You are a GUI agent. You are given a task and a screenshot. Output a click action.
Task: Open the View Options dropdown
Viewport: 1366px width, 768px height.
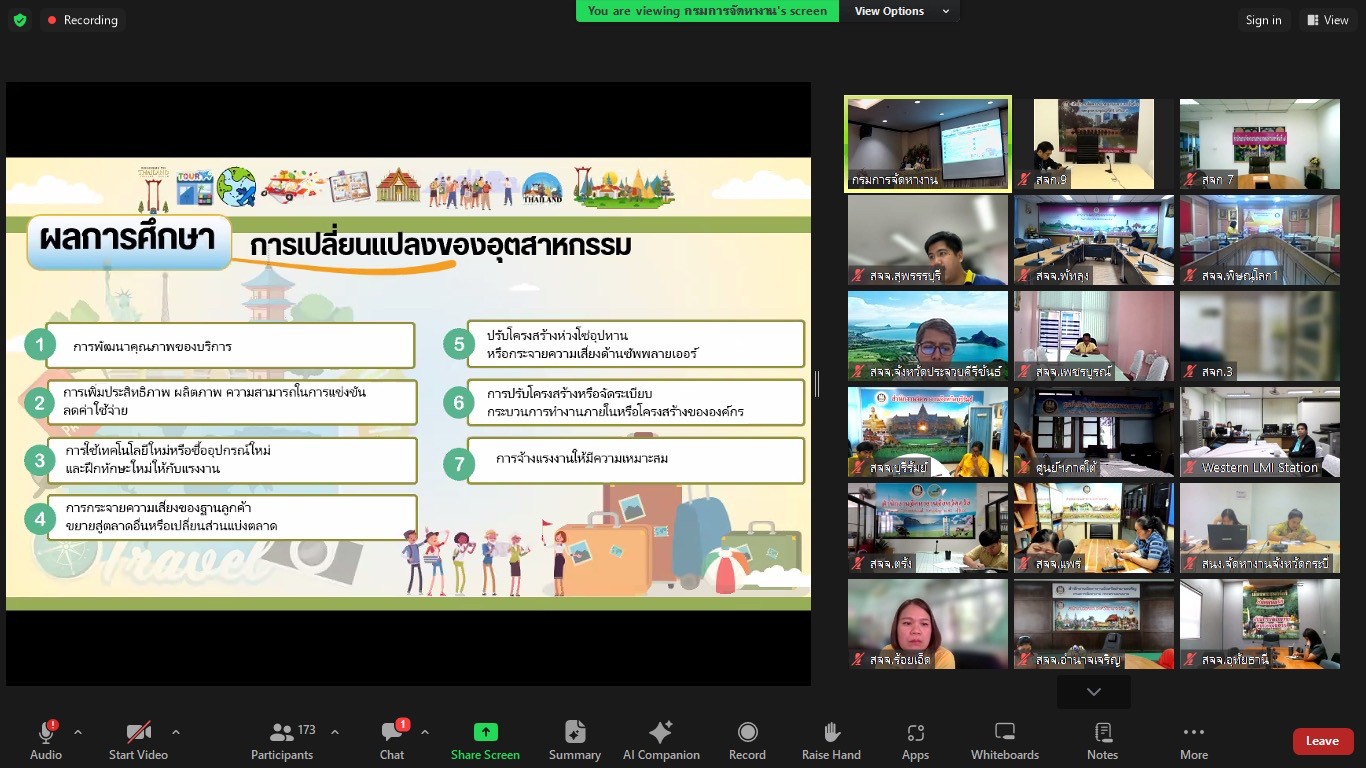coord(902,11)
